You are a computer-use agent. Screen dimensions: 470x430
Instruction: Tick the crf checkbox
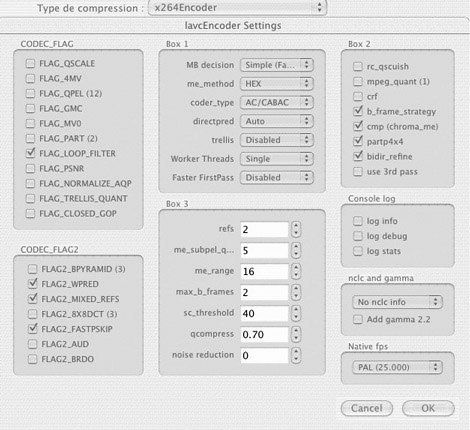pyautogui.click(x=358, y=96)
